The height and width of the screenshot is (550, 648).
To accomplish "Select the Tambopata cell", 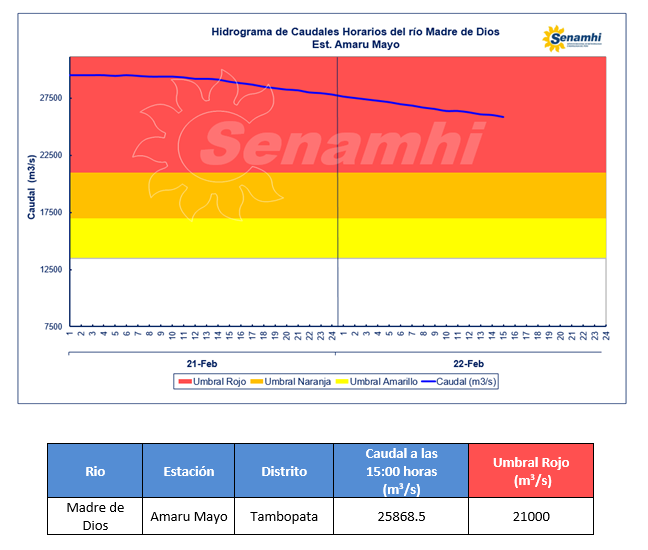I will [284, 516].
